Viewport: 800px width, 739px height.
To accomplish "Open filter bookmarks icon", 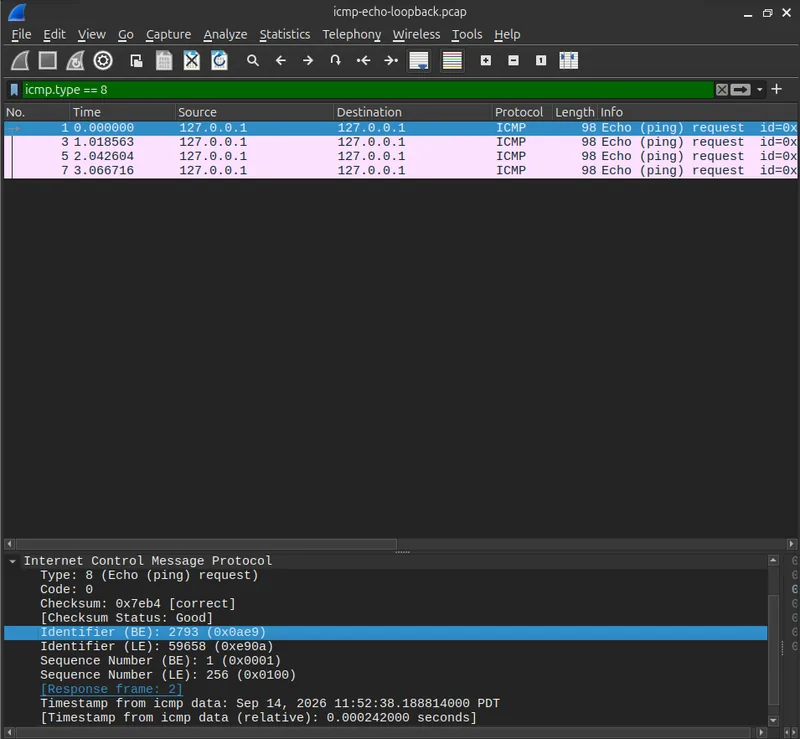I will tap(14, 90).
